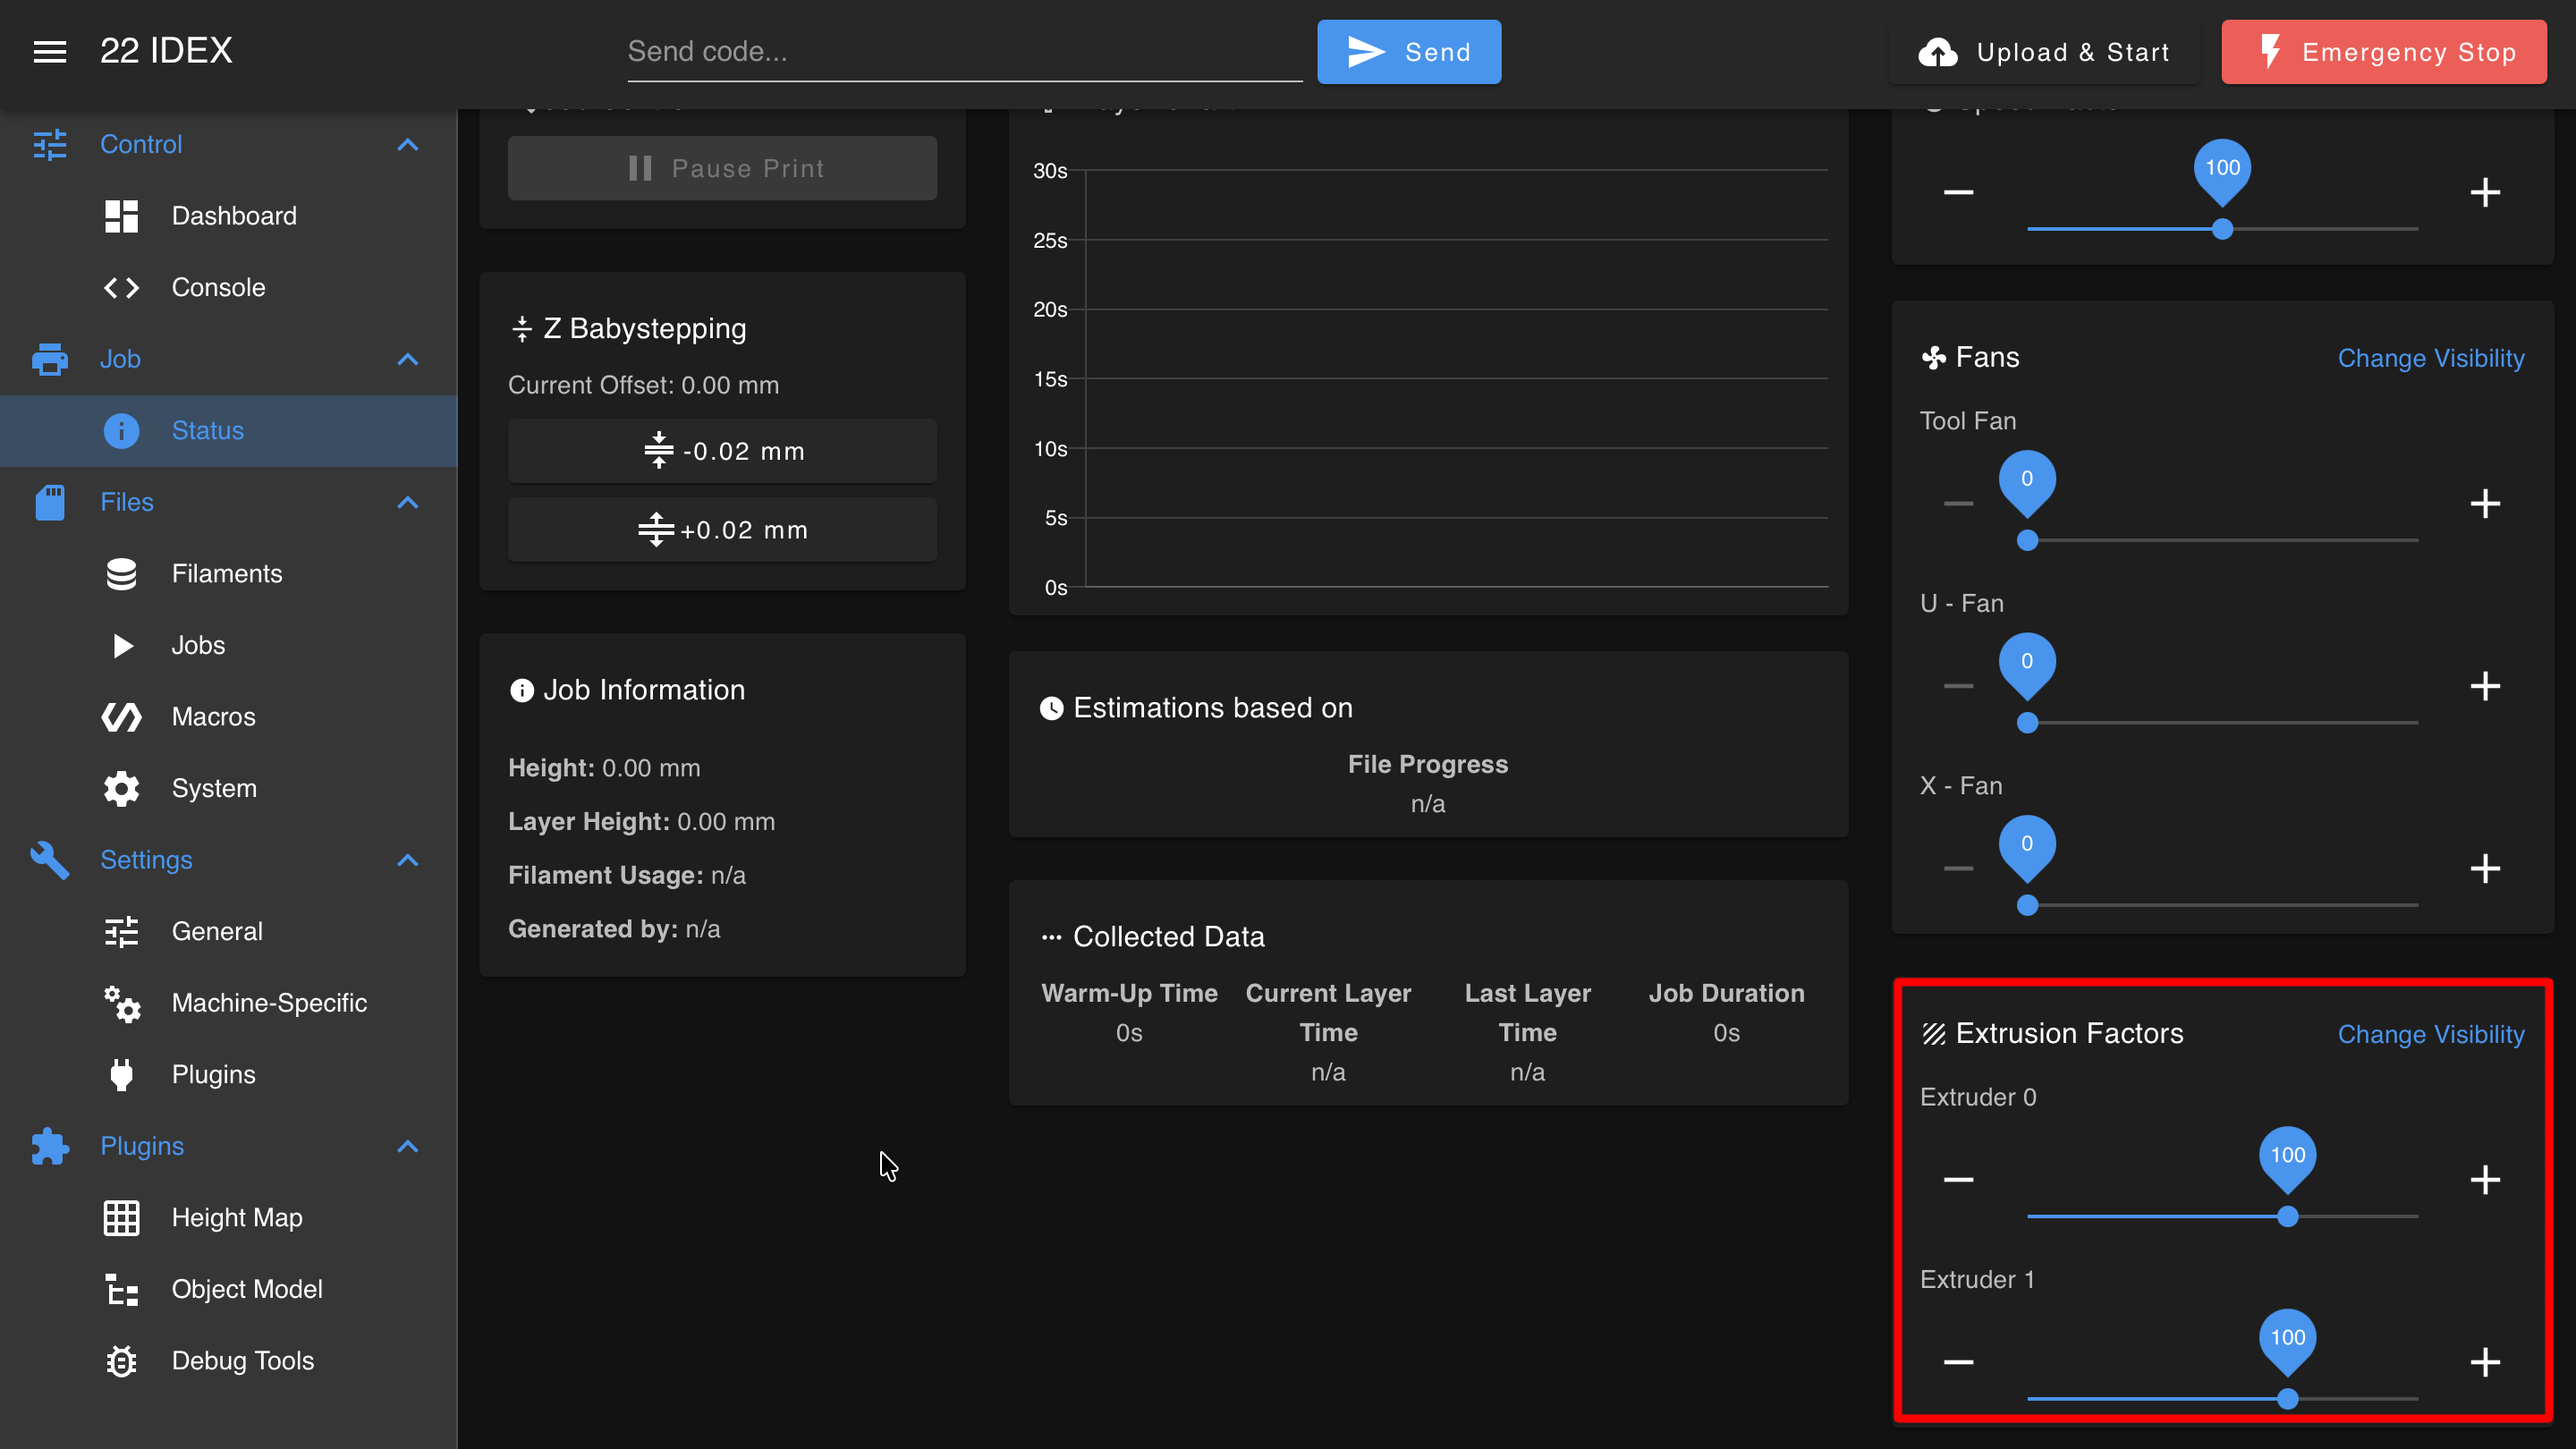Open the Macros page
The image size is (2576, 1449).
tap(229, 717)
